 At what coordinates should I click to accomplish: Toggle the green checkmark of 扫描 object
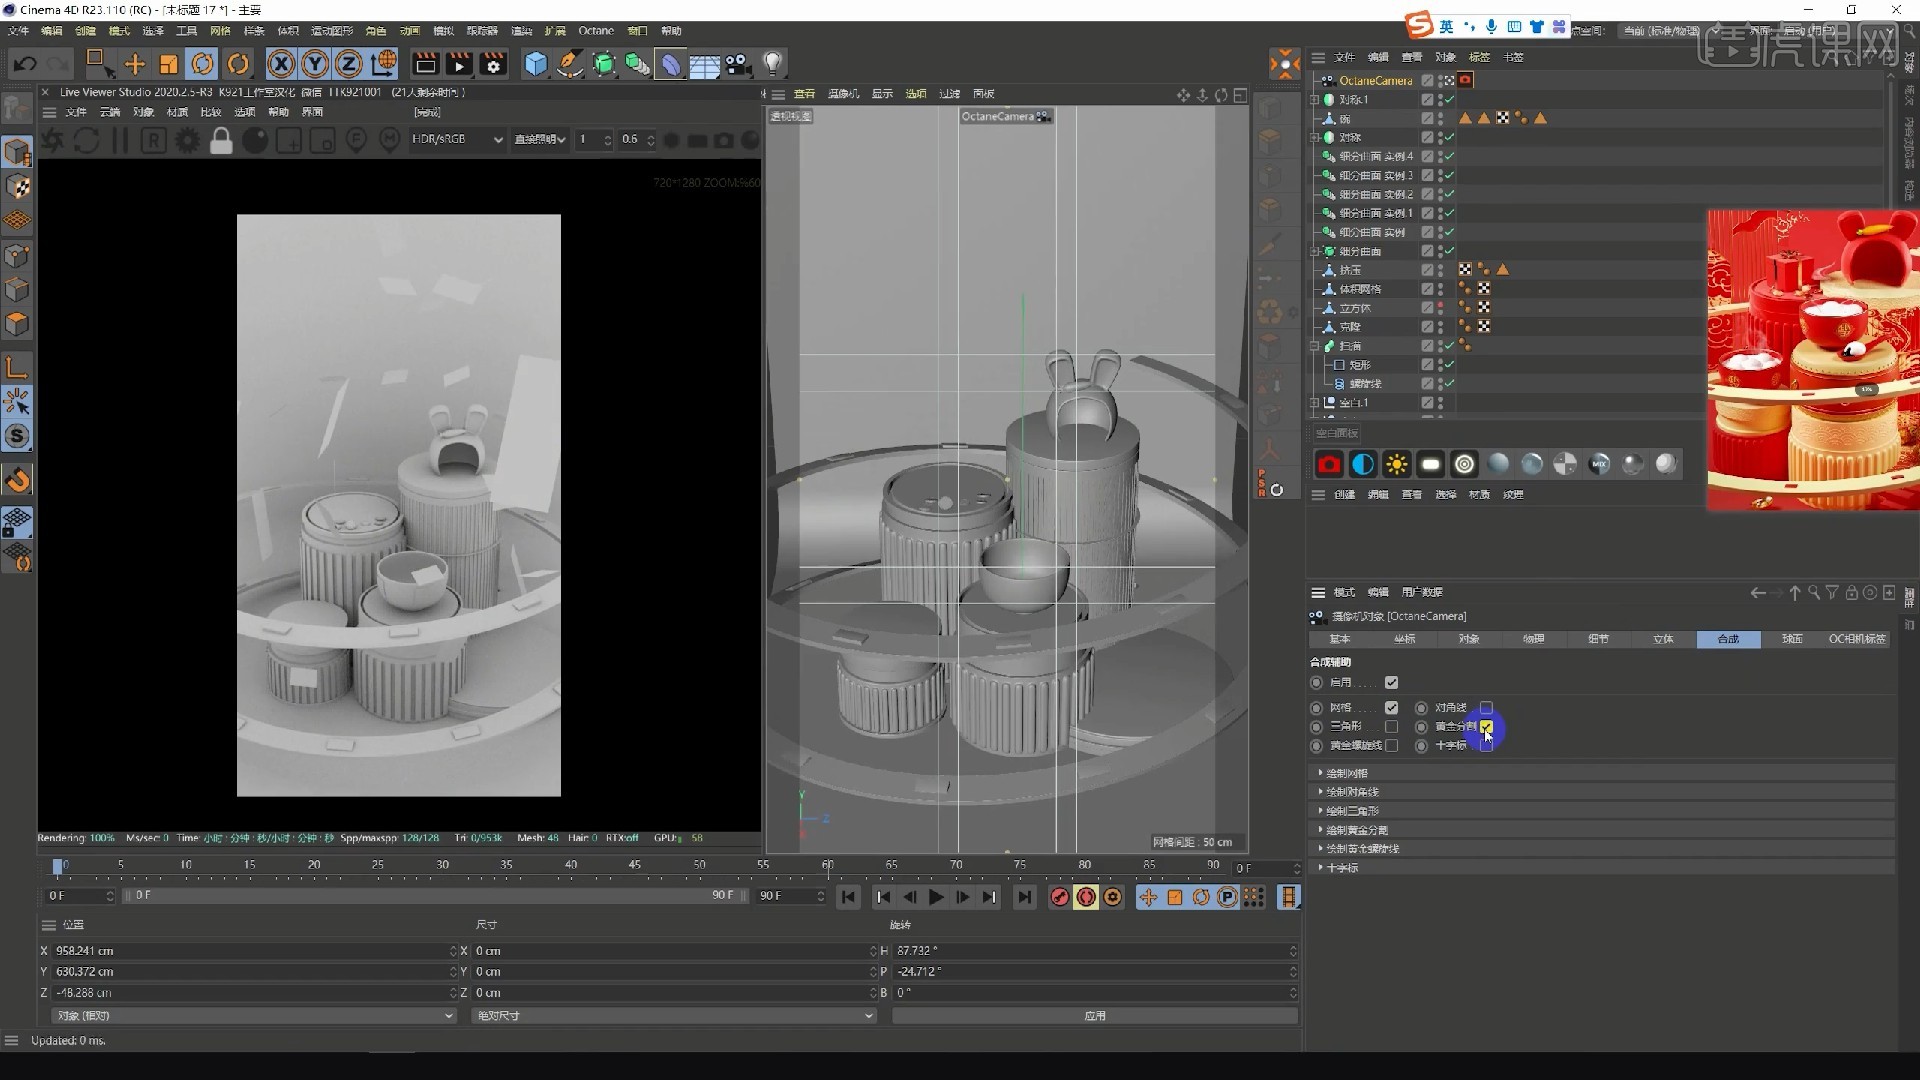(1449, 346)
